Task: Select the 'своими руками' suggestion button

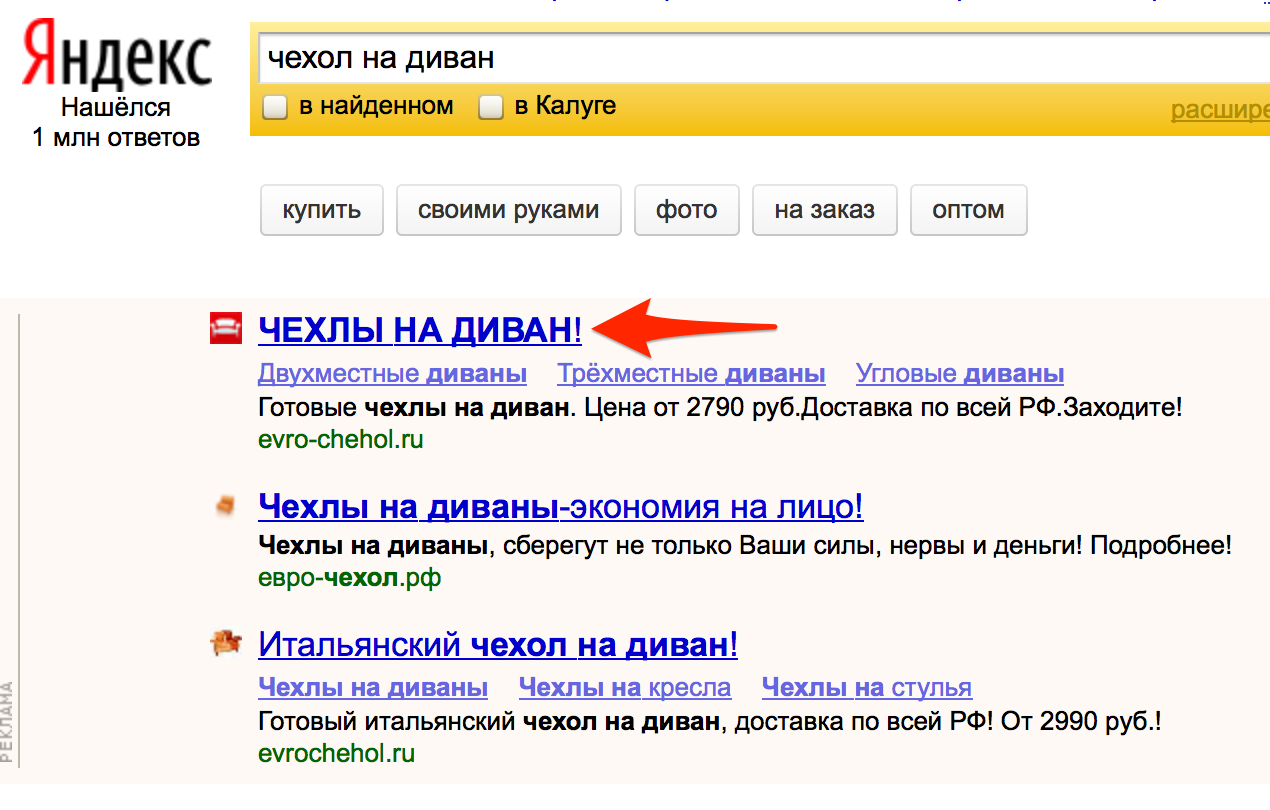Action: point(508,210)
